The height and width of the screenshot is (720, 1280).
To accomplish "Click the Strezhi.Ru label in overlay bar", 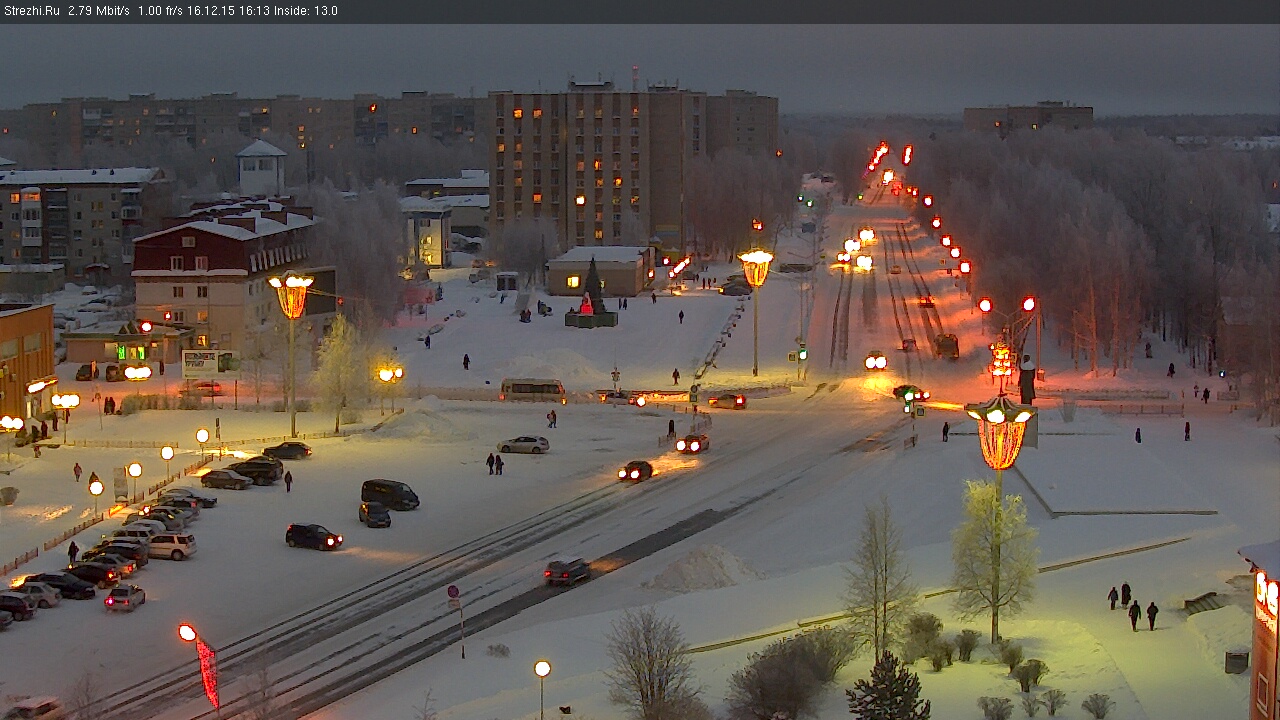I will click(32, 11).
